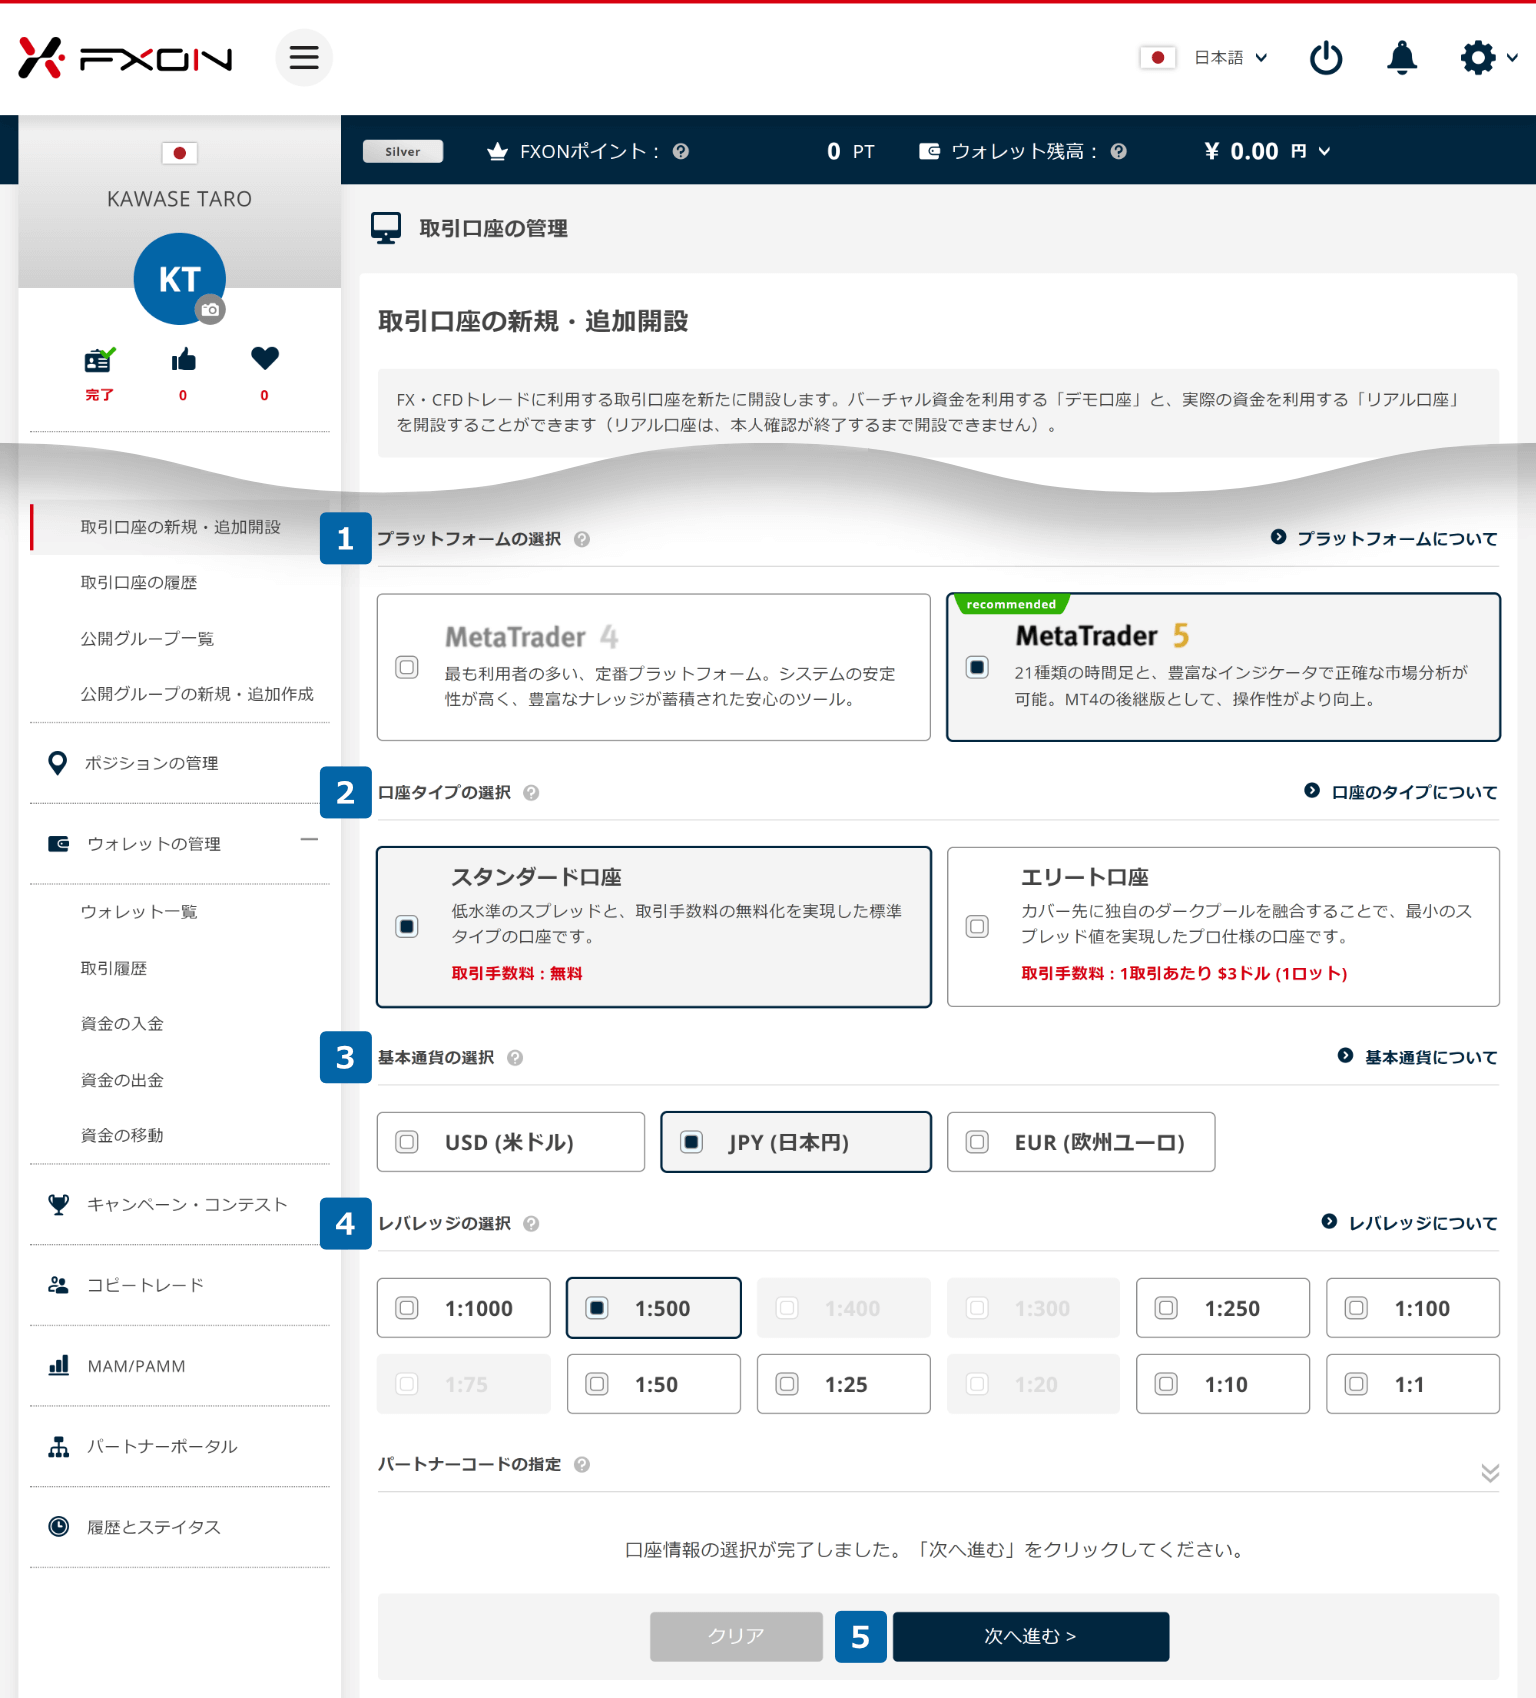Click the パートナーポータル sitemap icon
The width and height of the screenshot is (1536, 1698).
click(x=59, y=1446)
